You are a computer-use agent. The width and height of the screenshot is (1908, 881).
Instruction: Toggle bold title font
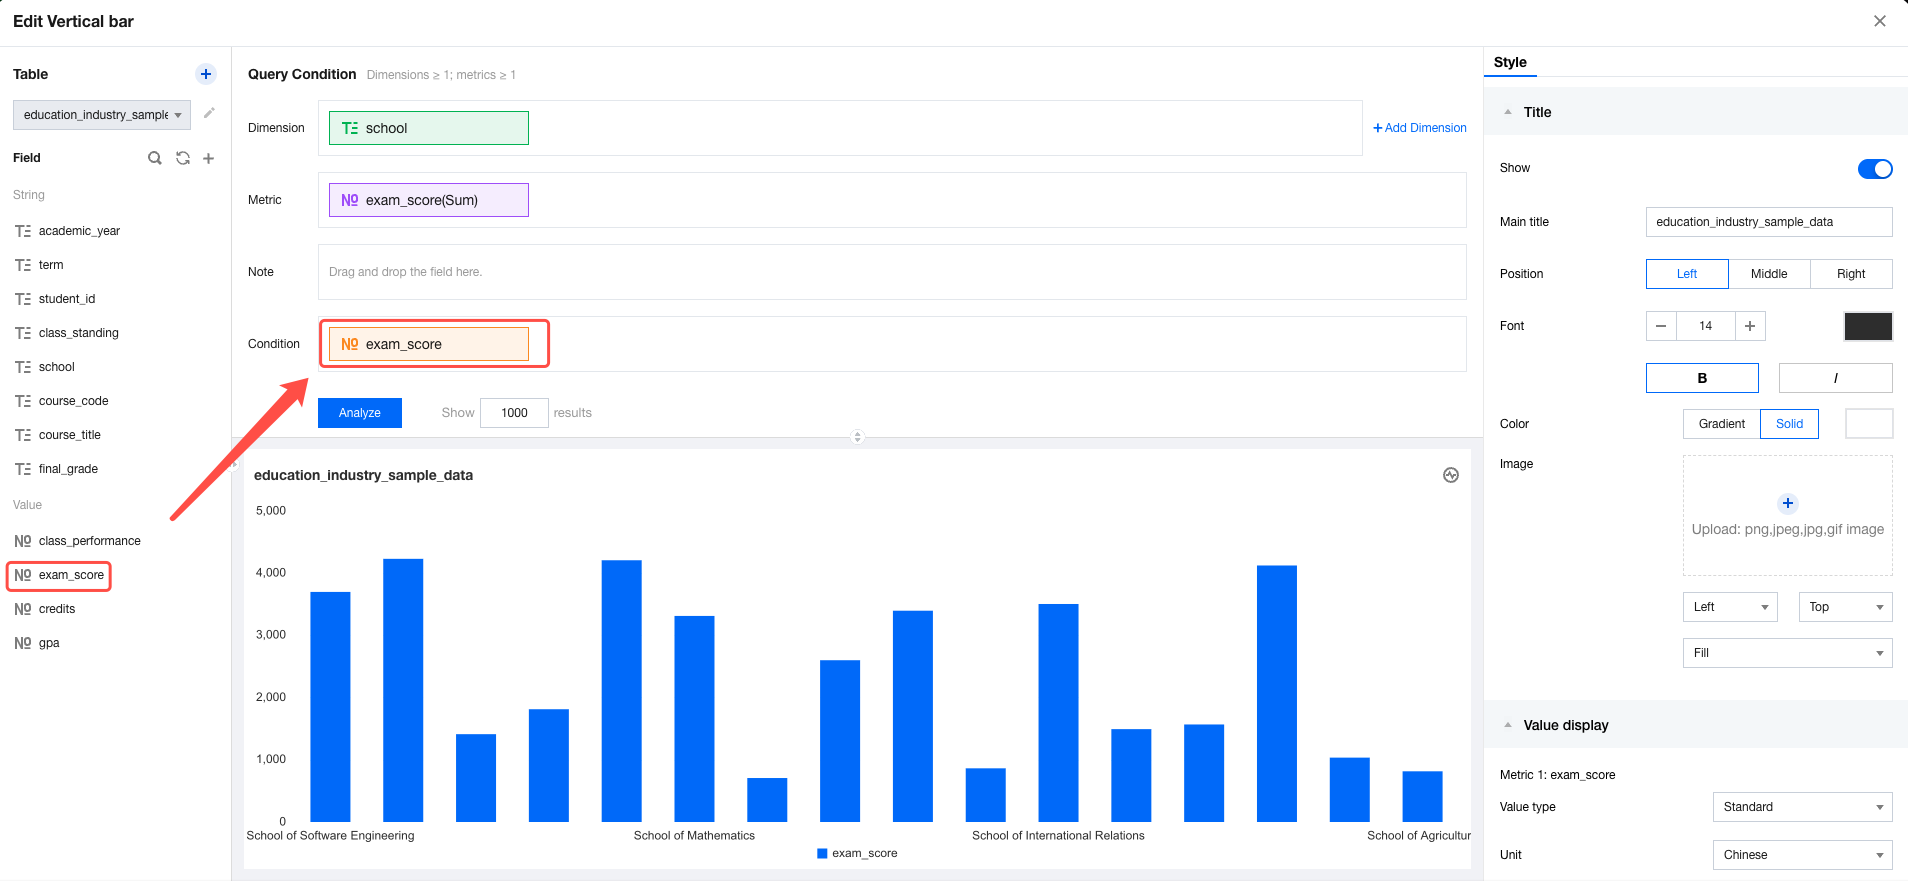[1702, 378]
